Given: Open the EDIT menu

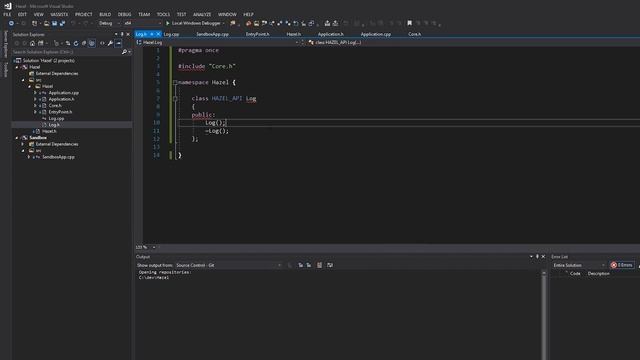Looking at the screenshot, I should tap(22, 14).
